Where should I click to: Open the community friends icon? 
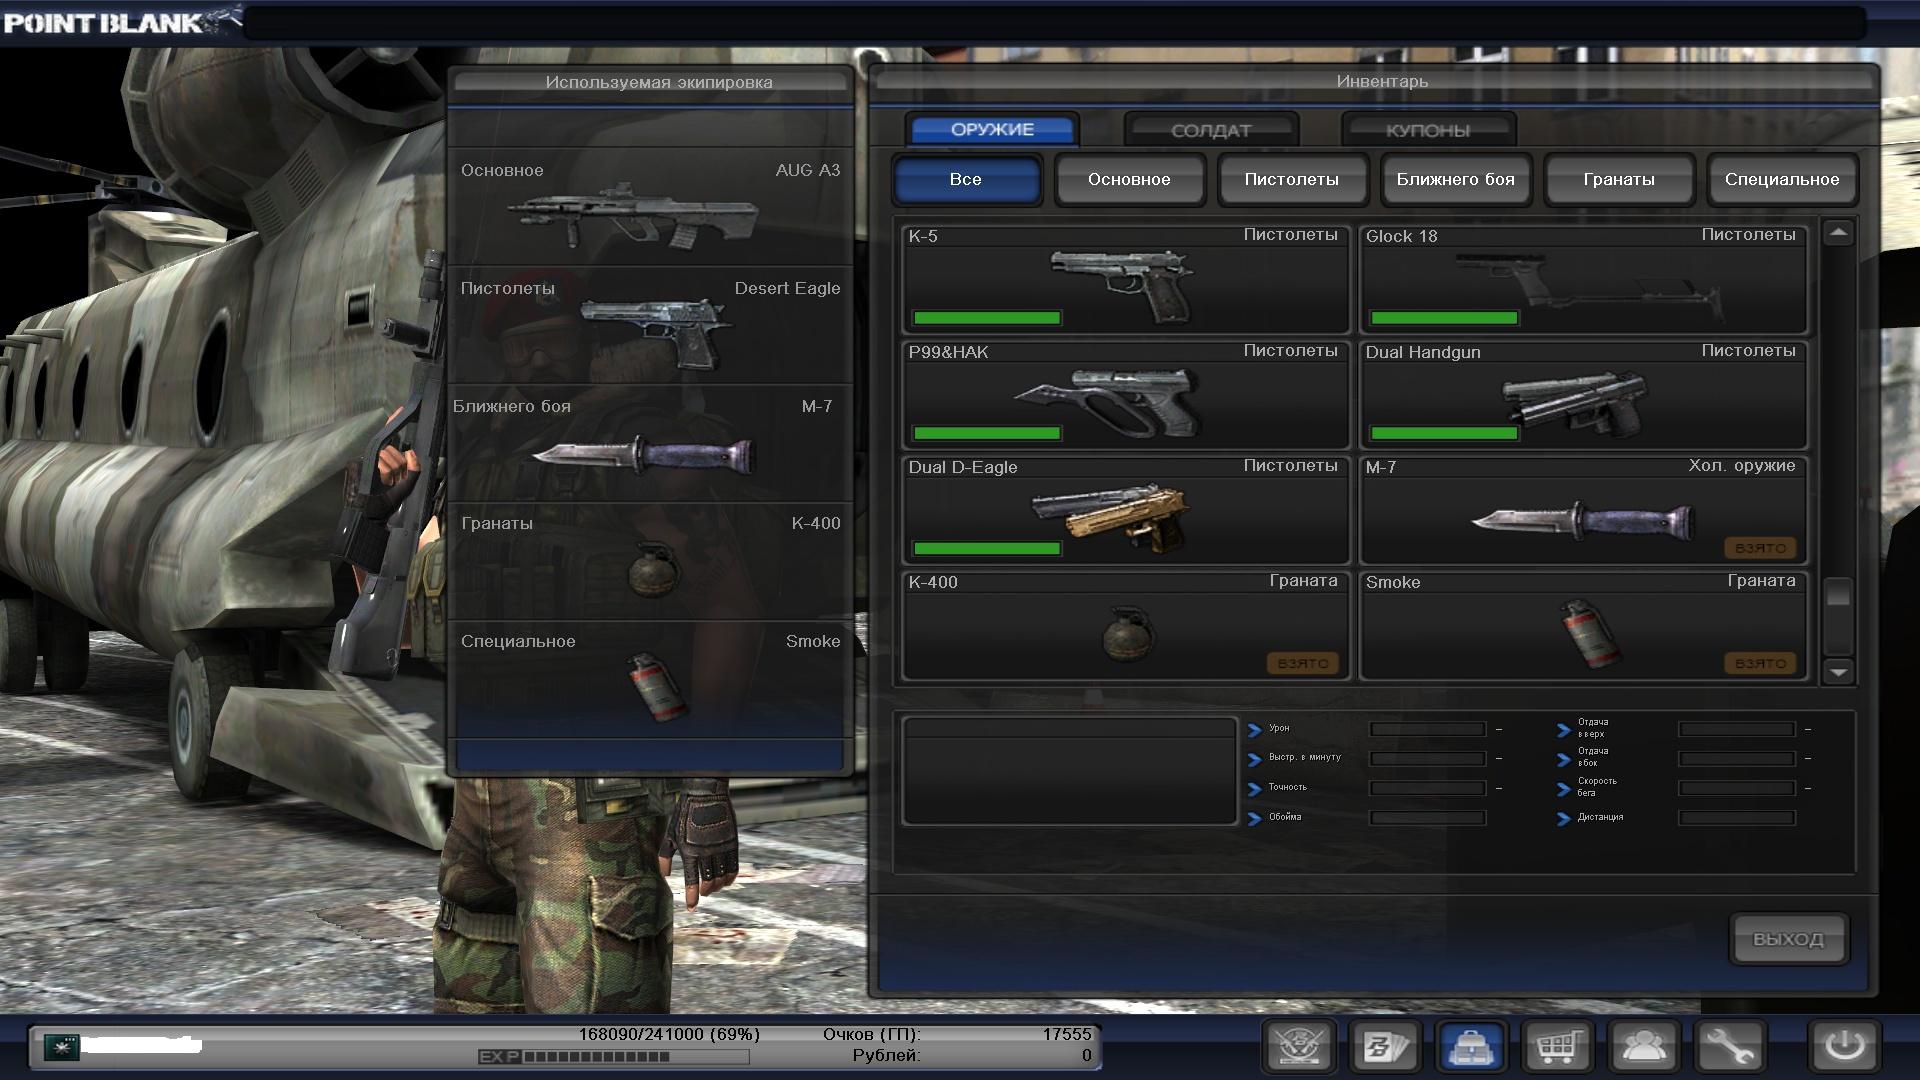click(1643, 1047)
